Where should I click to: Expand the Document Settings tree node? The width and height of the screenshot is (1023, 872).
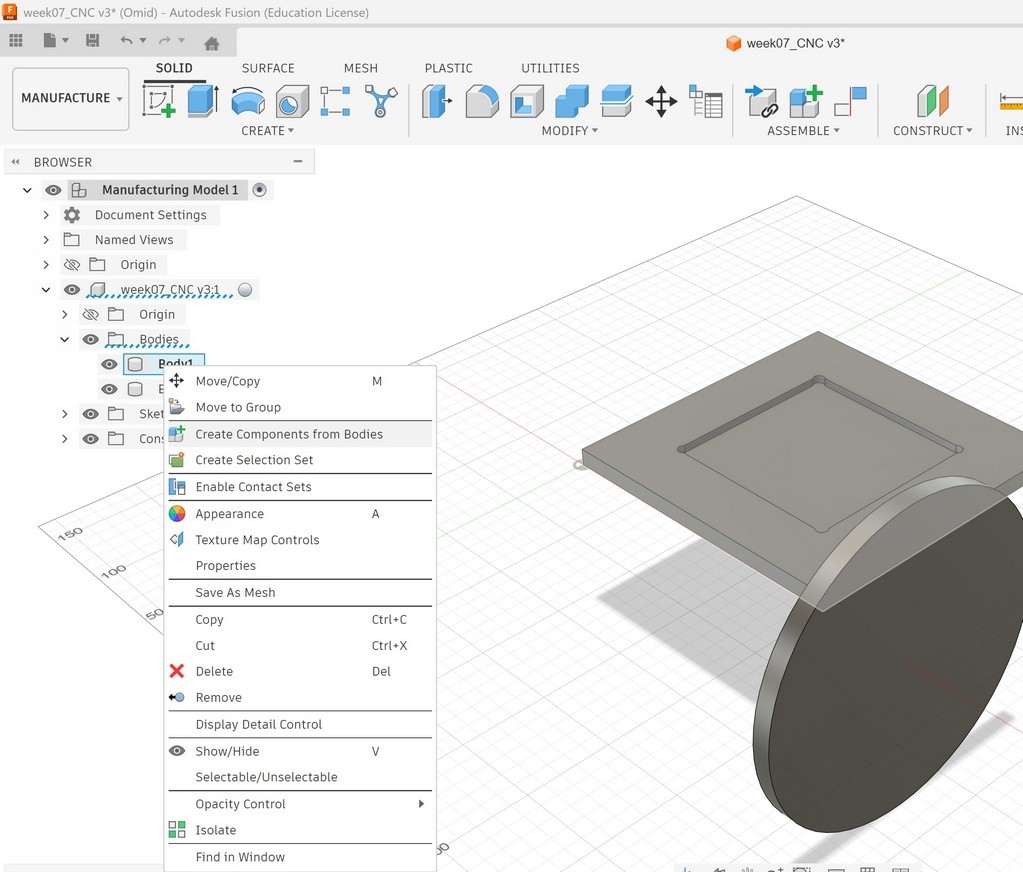(x=46, y=215)
